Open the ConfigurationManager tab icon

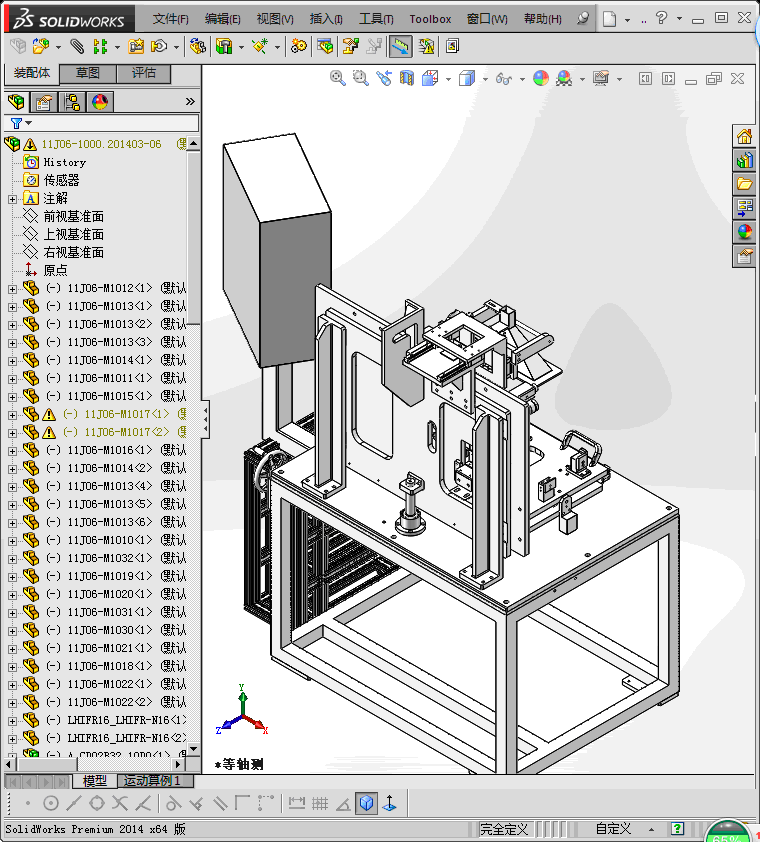tap(71, 101)
